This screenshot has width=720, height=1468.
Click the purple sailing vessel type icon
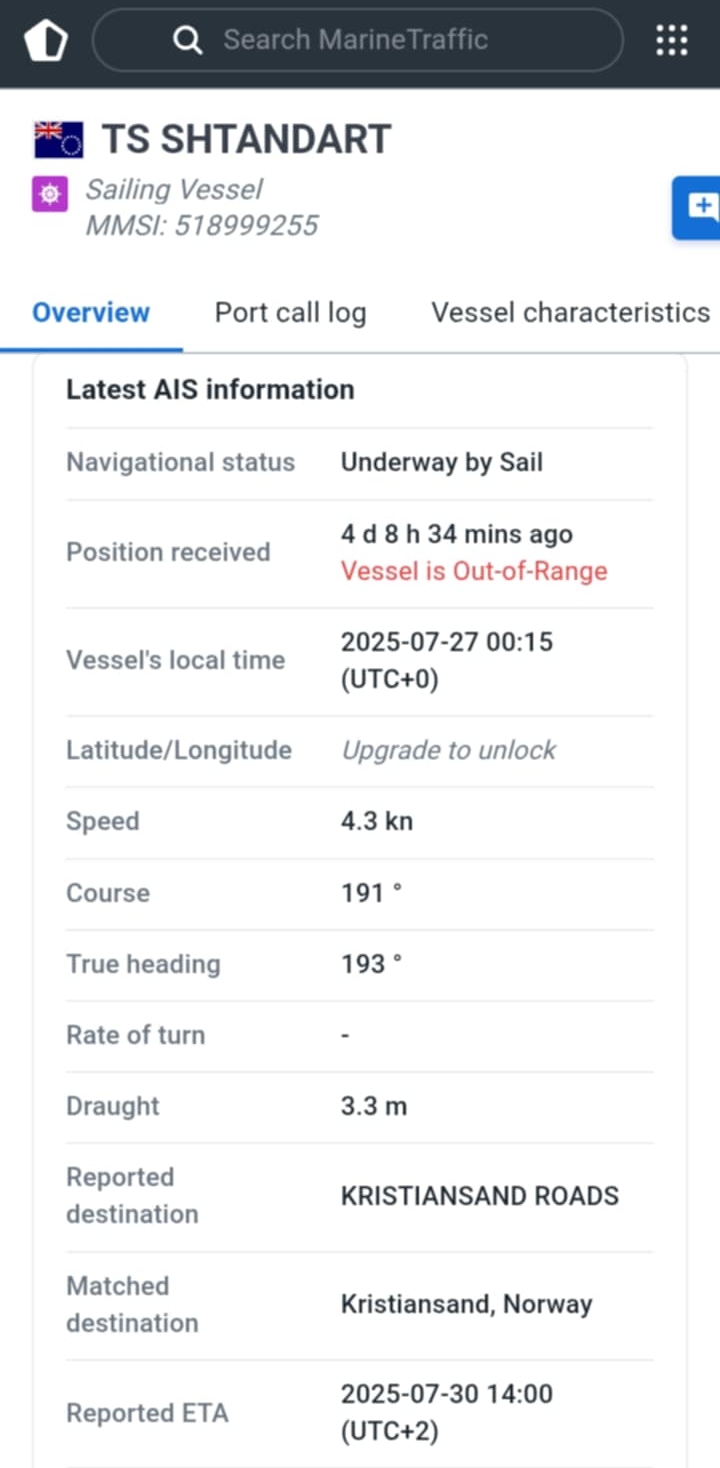[50, 193]
